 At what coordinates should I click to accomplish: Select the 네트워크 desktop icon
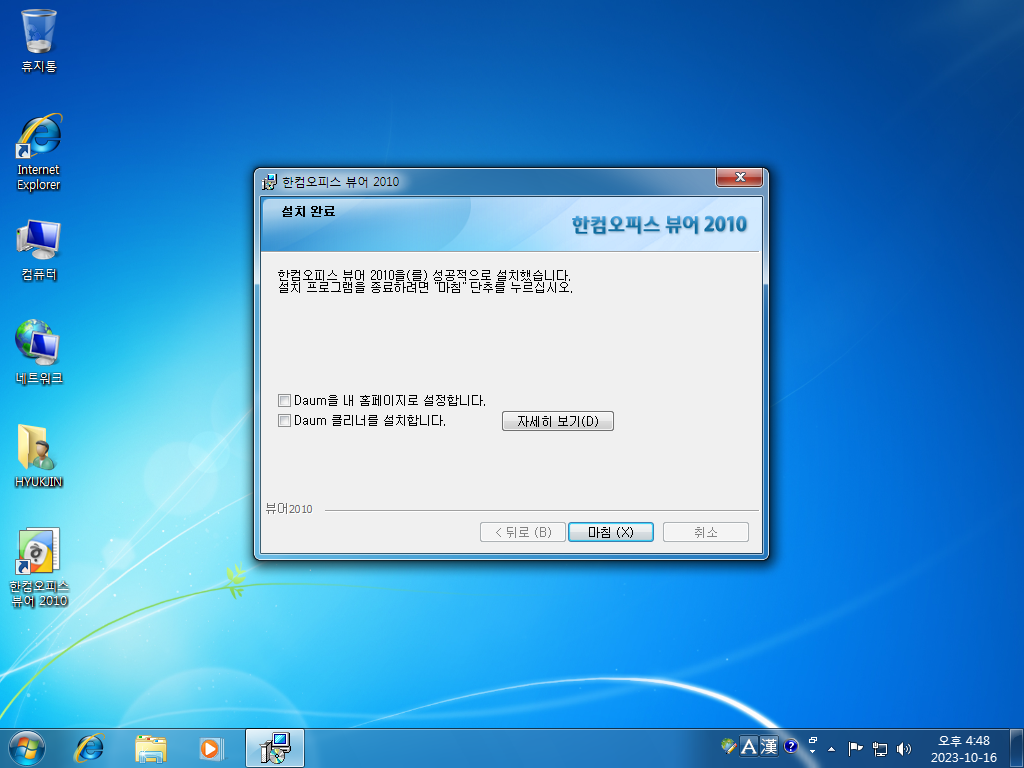[x=39, y=352]
